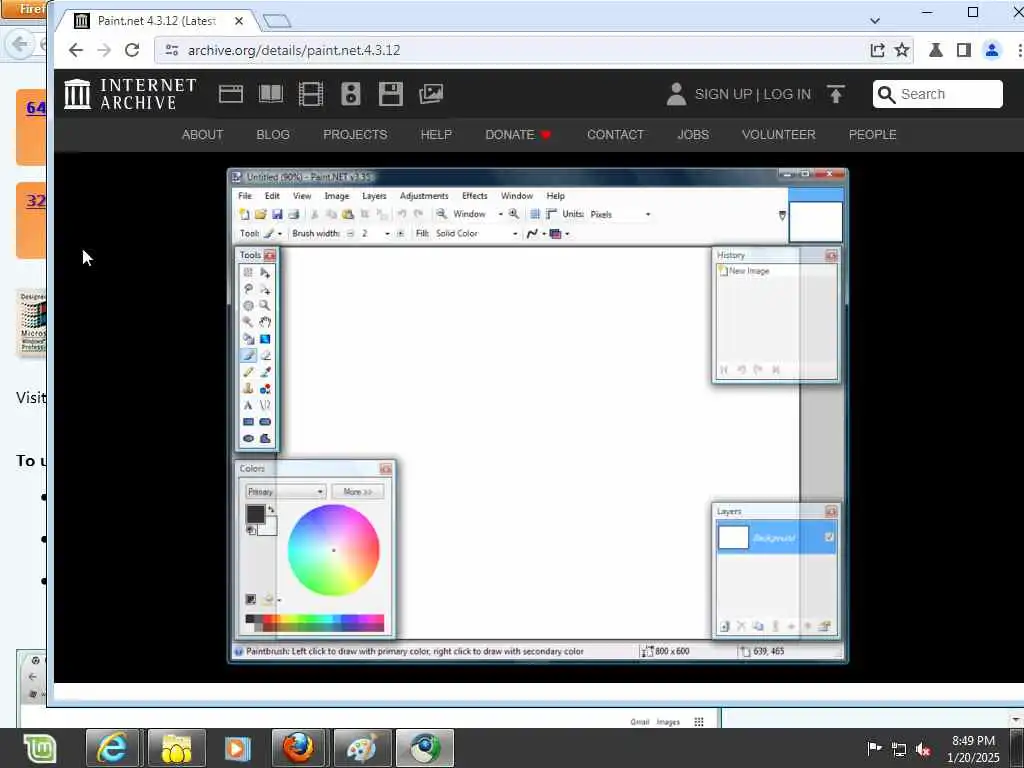Open the Internet Archive Video film icon
Image resolution: width=1024 pixels, height=768 pixels.
(311, 94)
